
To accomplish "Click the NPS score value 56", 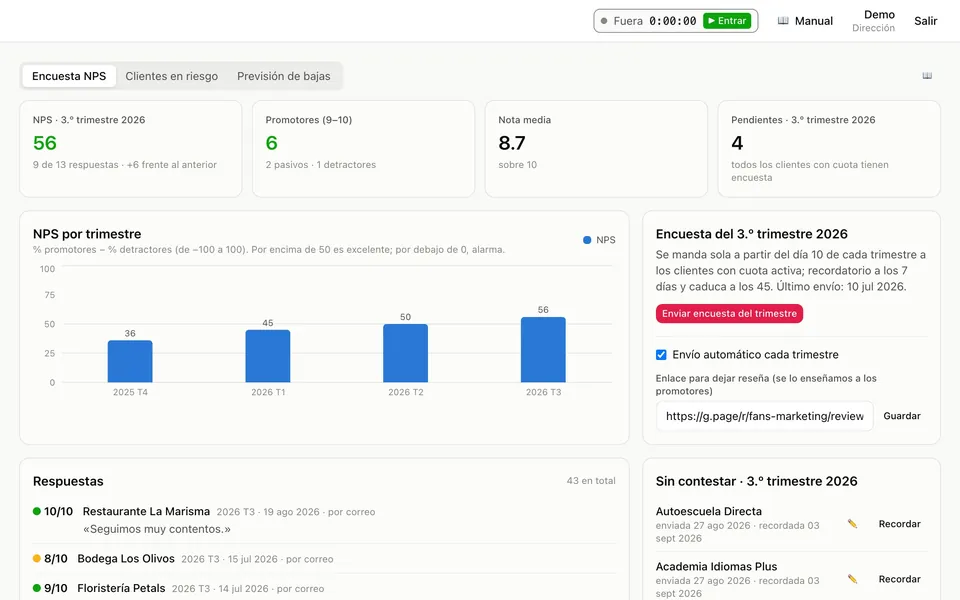I will pyautogui.click(x=45, y=143).
